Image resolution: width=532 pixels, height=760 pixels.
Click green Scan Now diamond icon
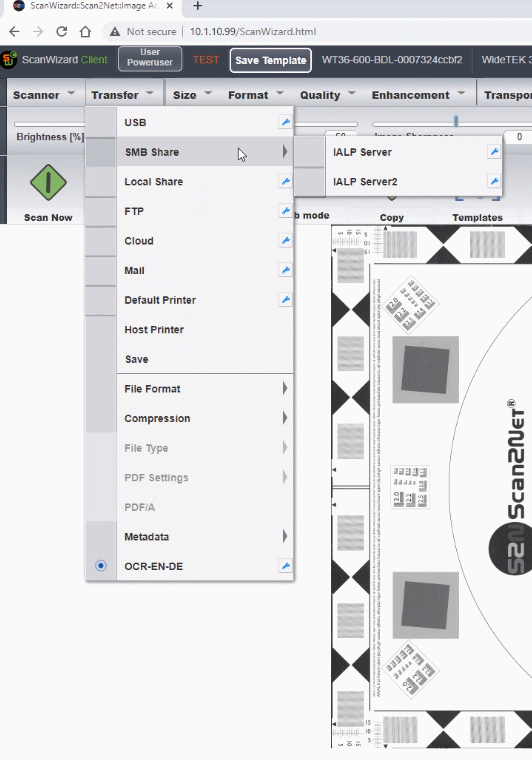pos(48,183)
